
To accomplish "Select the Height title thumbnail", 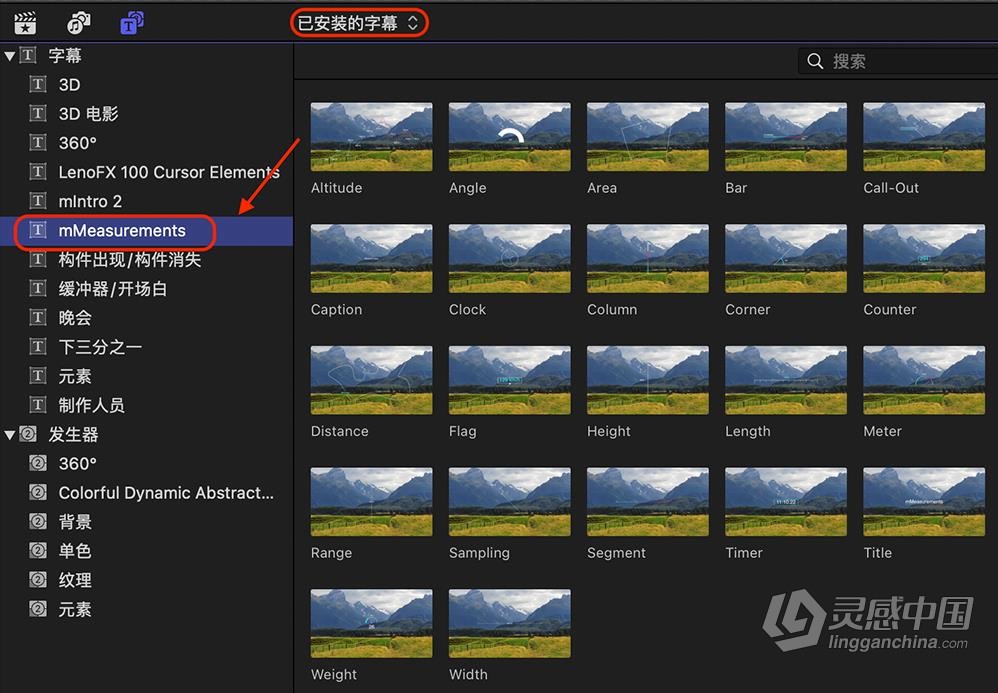I will pos(648,380).
